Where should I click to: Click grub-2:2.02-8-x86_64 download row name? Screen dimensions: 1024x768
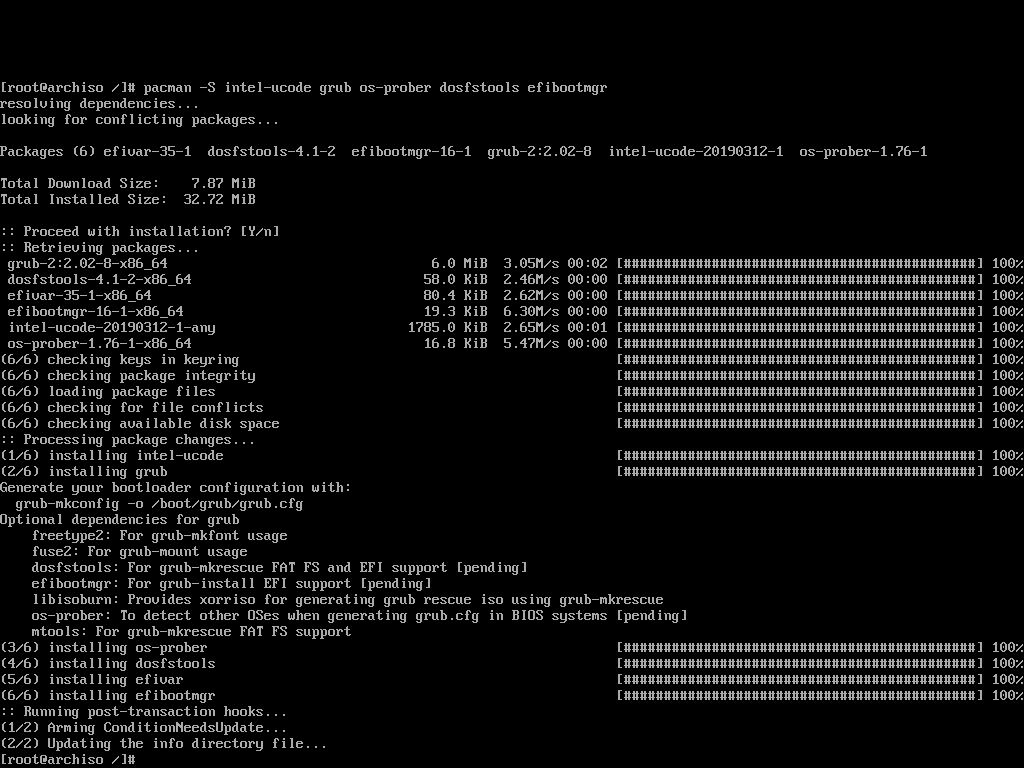coord(88,264)
